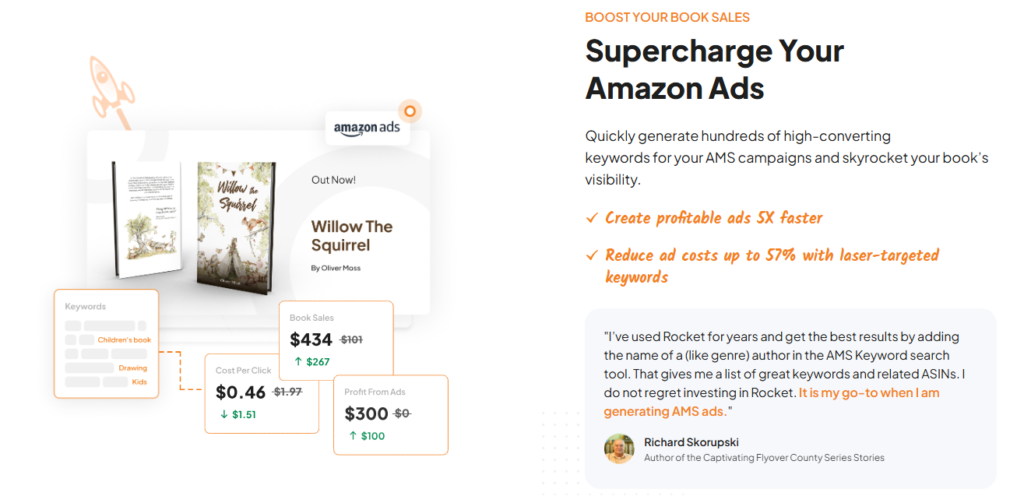Click the amazon ads logo badge
The image size is (1024, 496).
coord(368,128)
